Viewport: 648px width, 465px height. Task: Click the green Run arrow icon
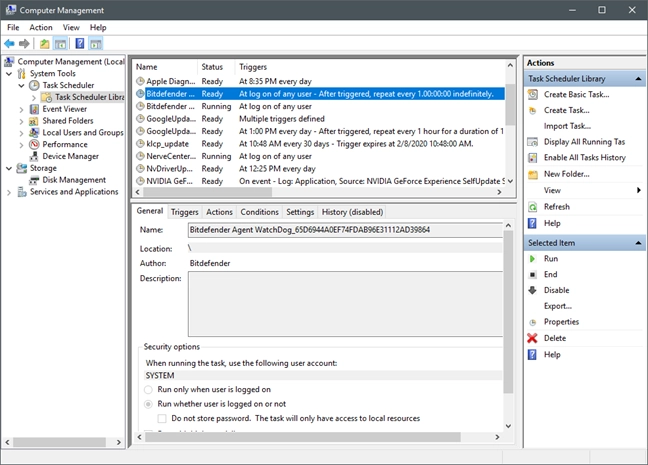533,259
